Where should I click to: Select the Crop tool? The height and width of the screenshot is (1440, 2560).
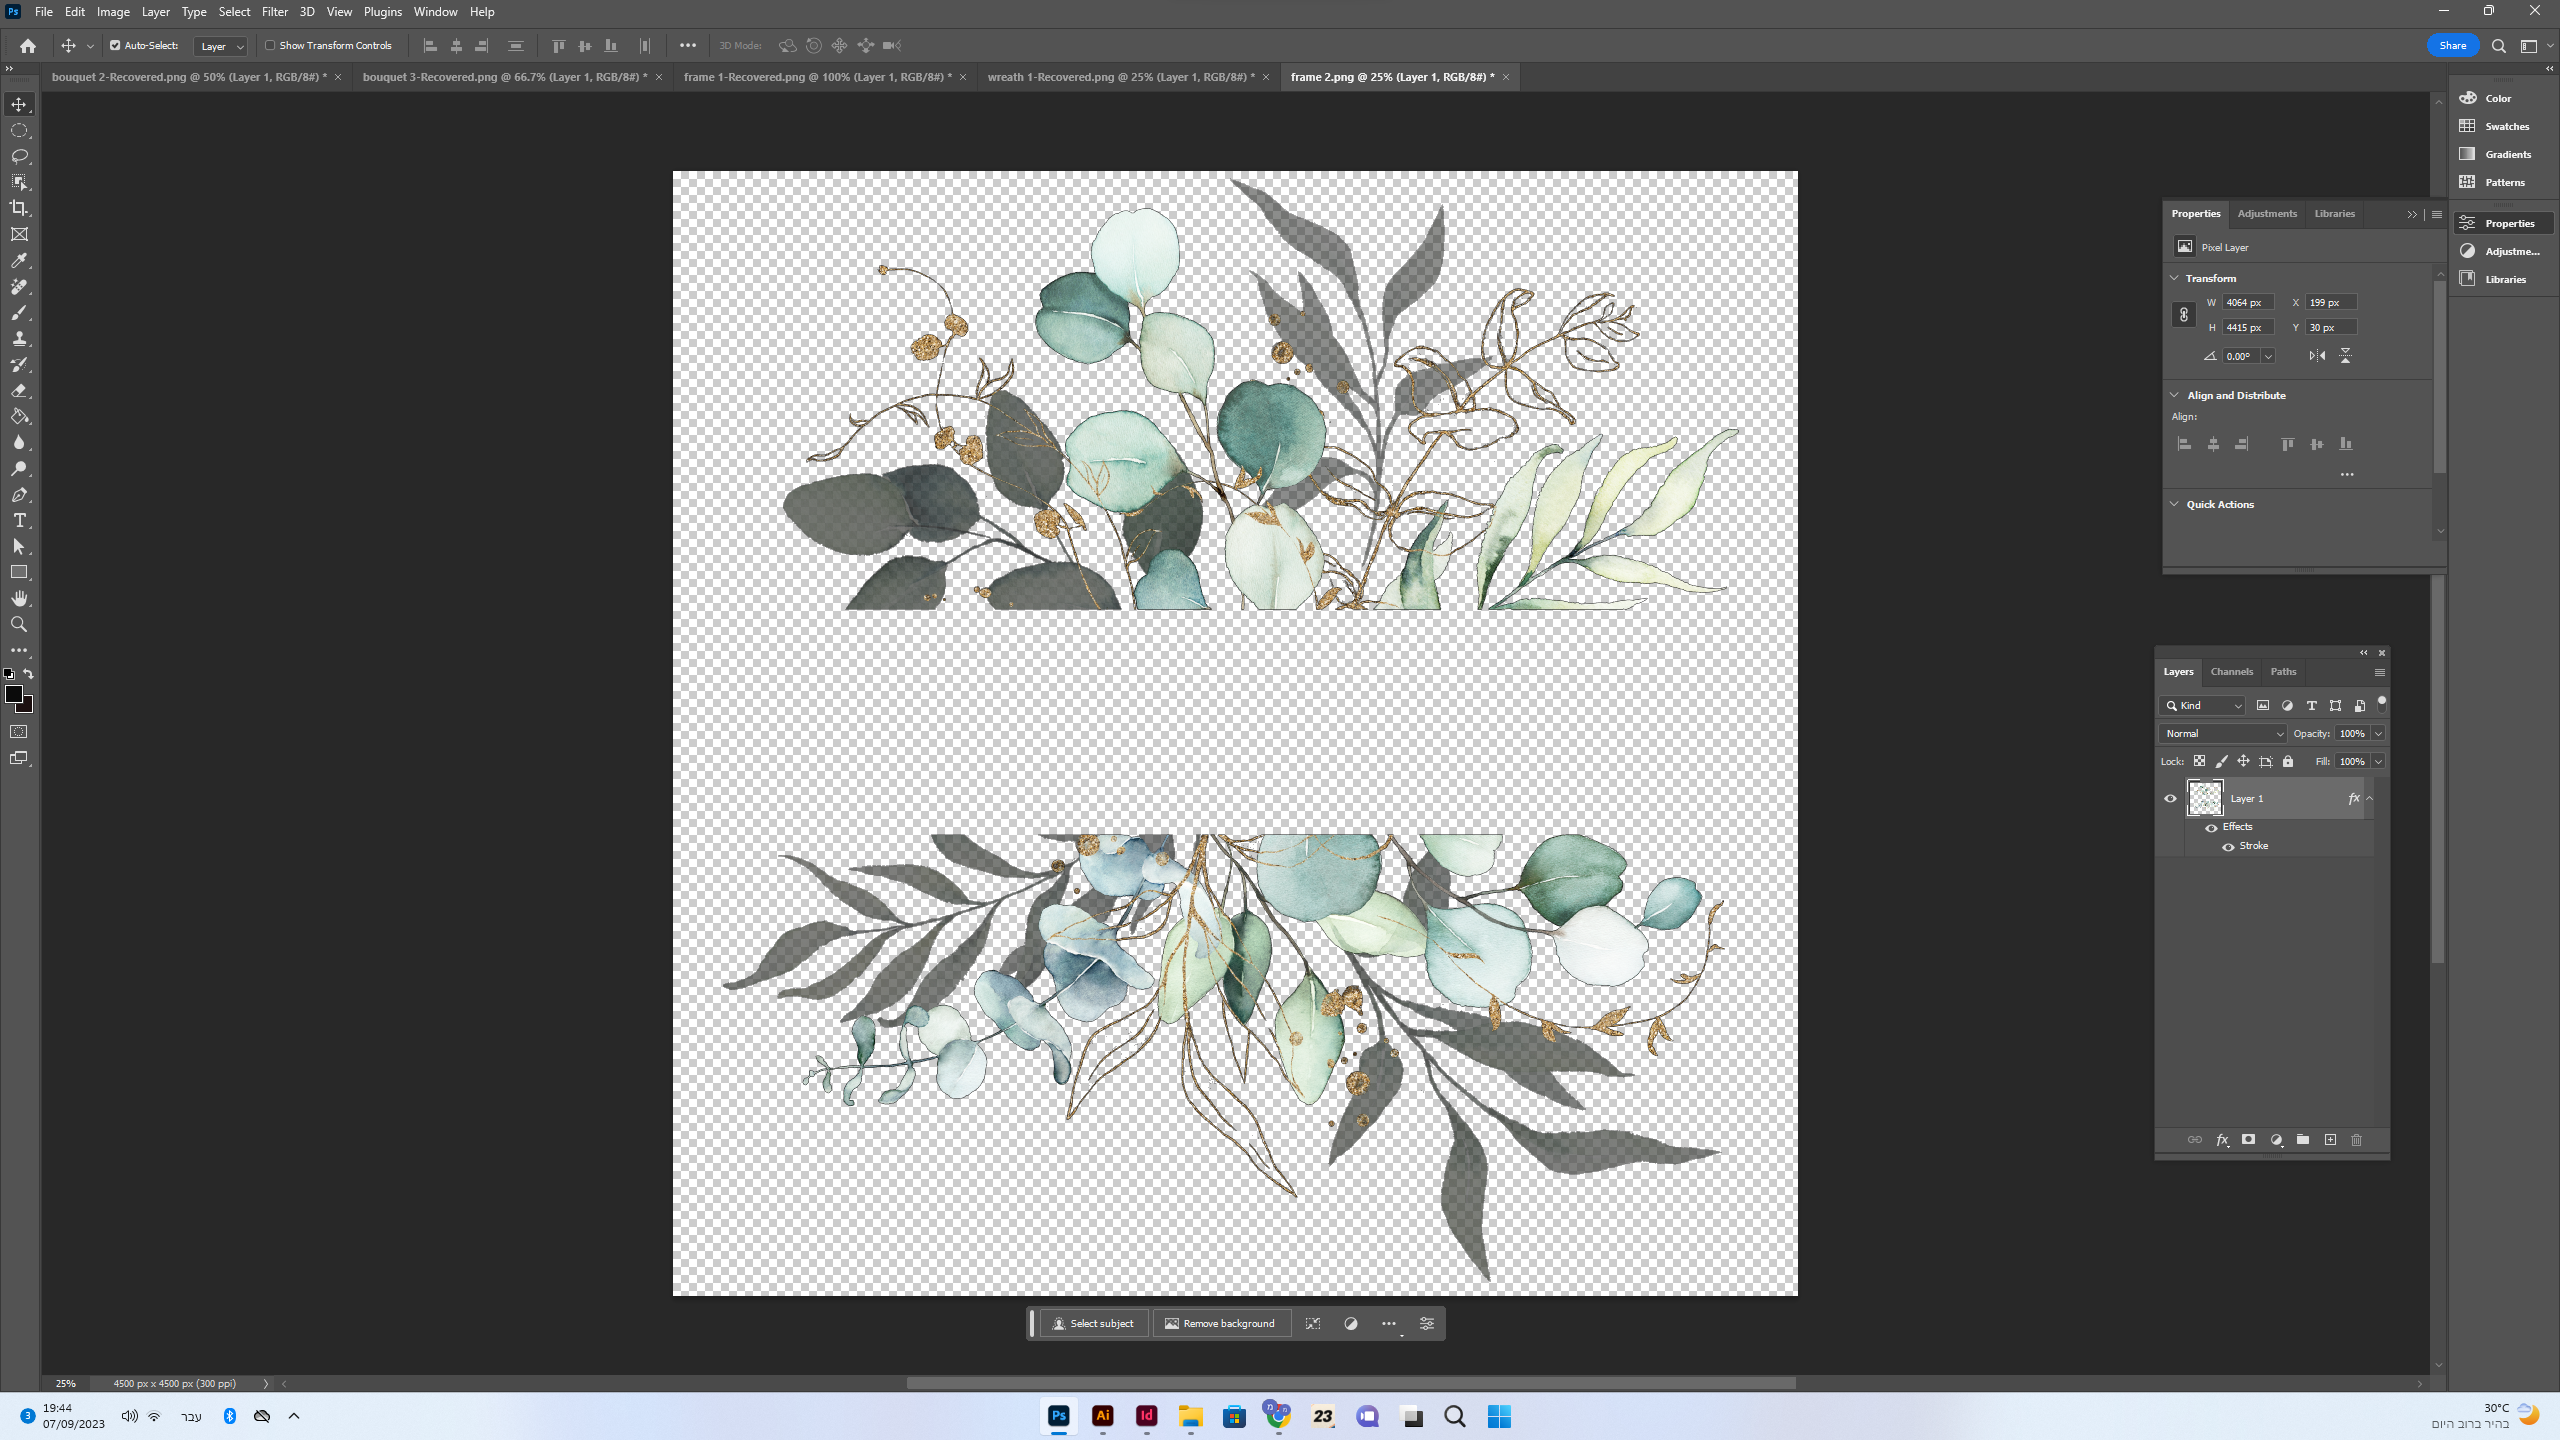[19, 208]
